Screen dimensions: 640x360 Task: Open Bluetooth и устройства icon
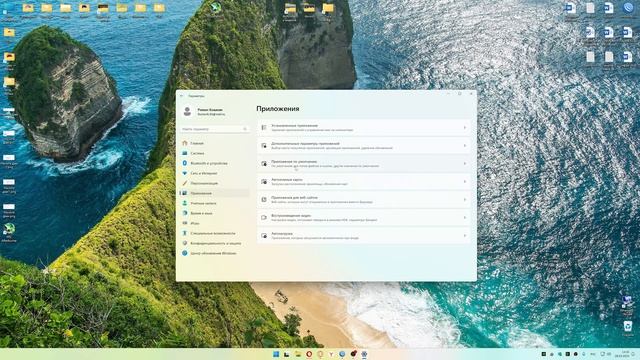(x=185, y=163)
